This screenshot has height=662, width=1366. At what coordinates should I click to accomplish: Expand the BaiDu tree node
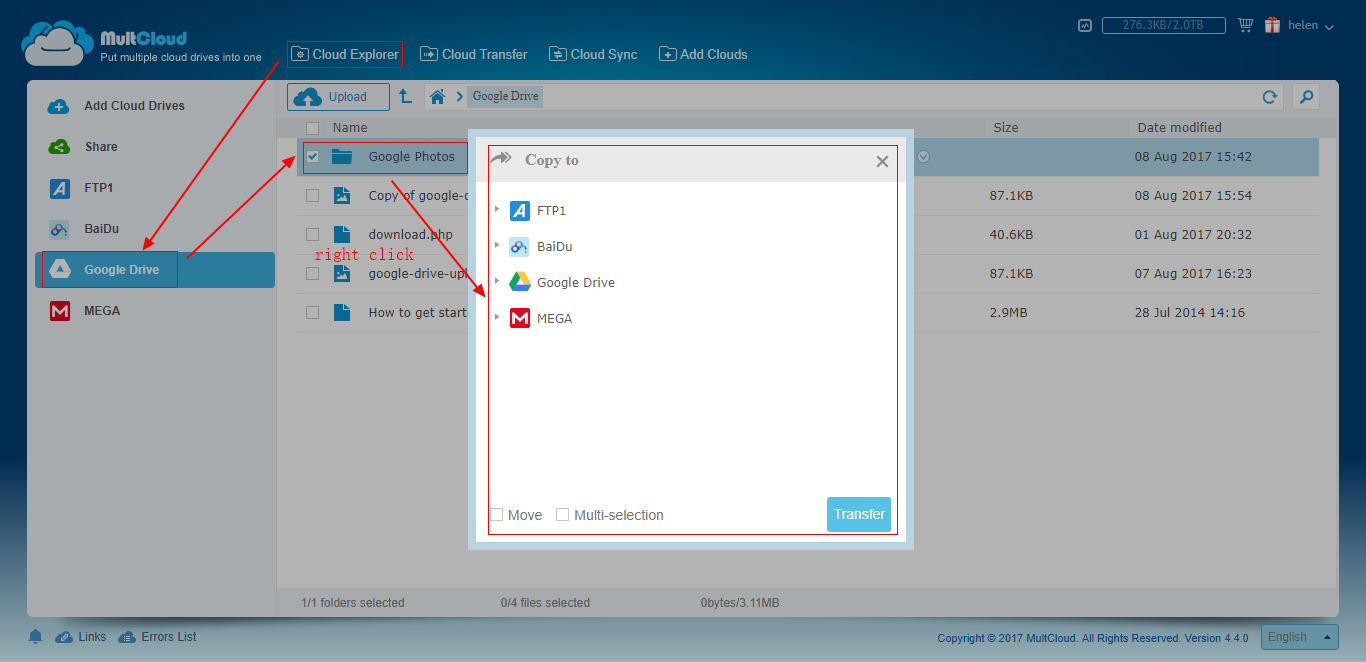click(497, 245)
